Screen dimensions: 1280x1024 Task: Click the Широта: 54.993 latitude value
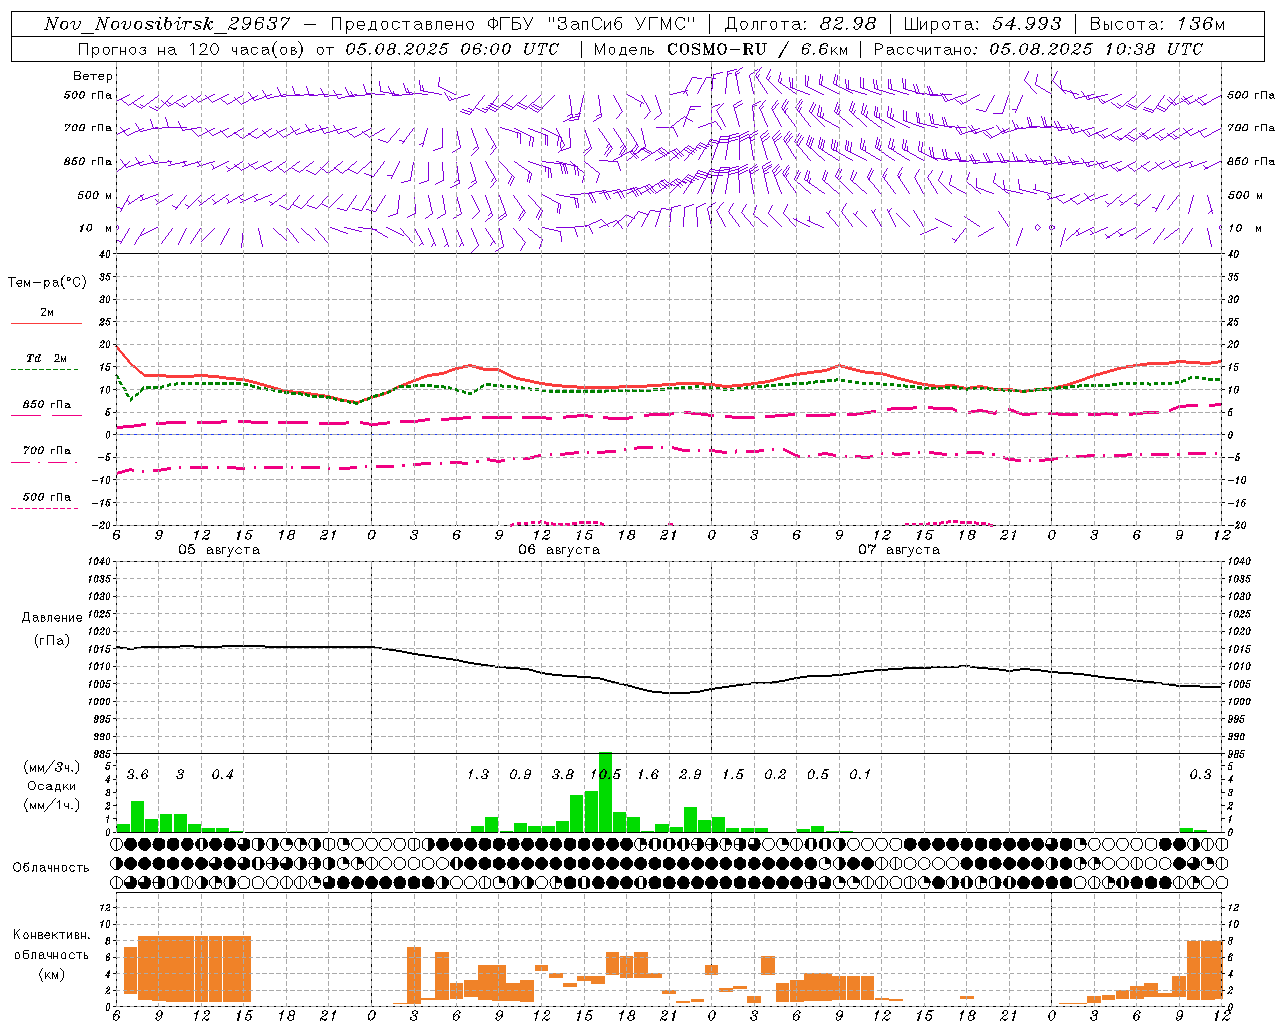[x=982, y=24]
